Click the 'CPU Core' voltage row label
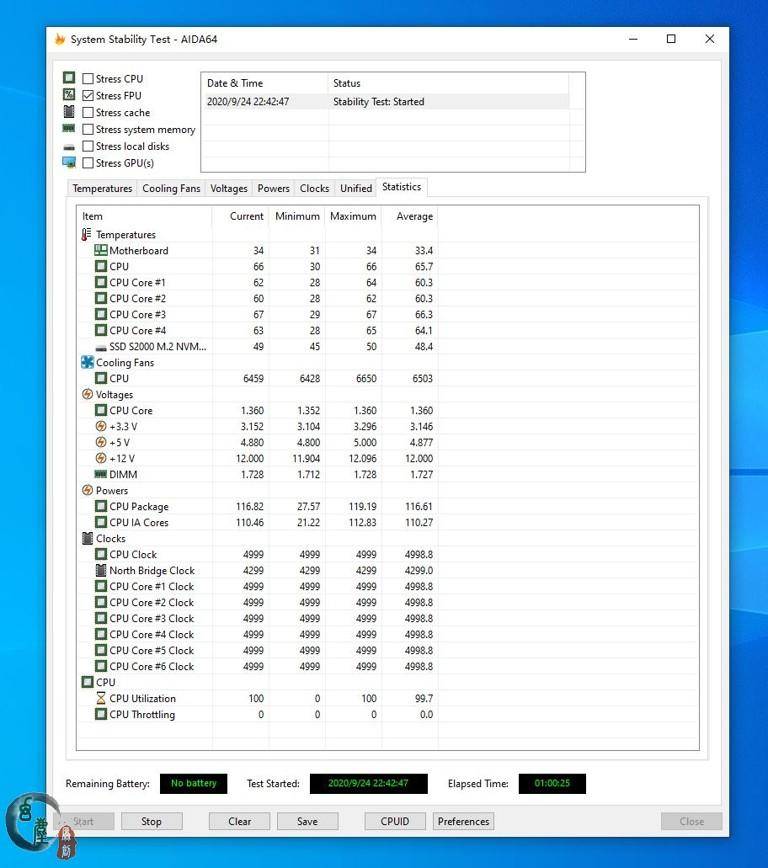The image size is (768, 868). coord(131,410)
